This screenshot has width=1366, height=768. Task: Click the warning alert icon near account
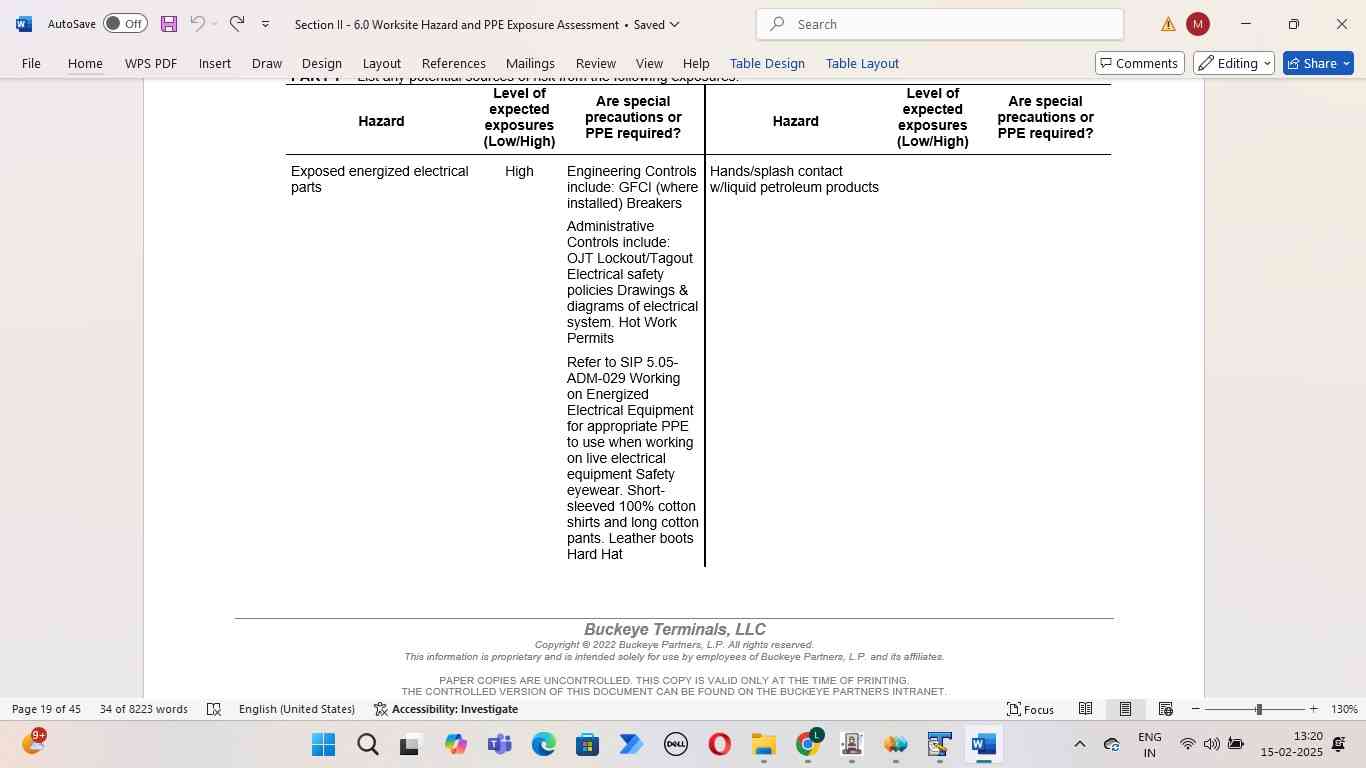point(1168,24)
